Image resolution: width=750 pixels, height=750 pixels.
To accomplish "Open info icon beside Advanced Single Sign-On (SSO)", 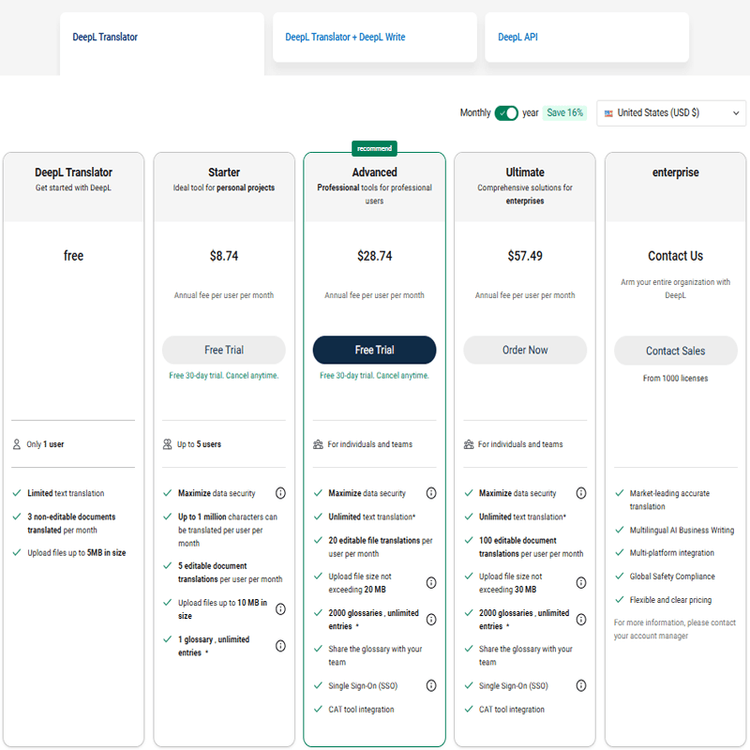I will 431,685.
